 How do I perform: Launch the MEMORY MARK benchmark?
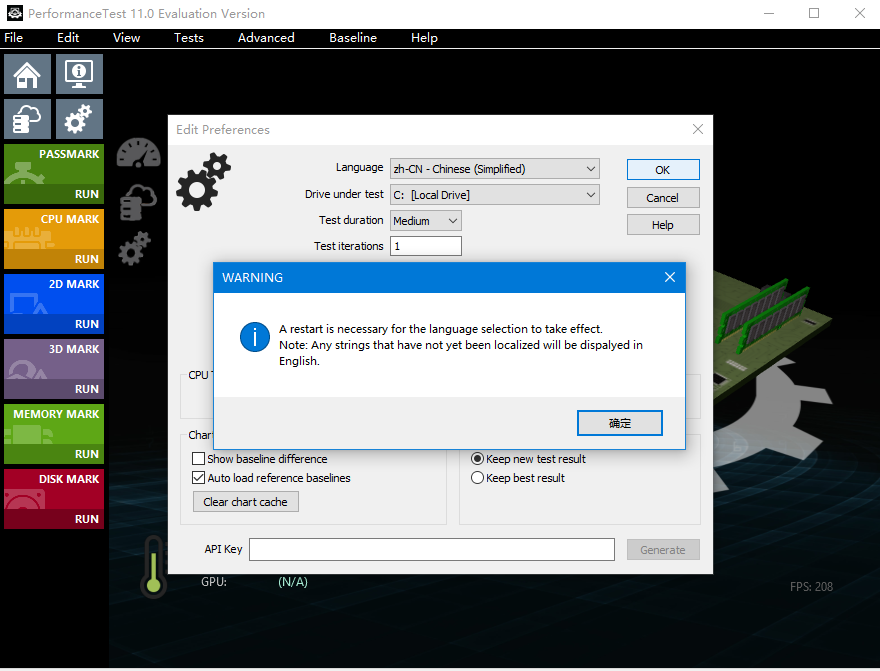pos(53,434)
